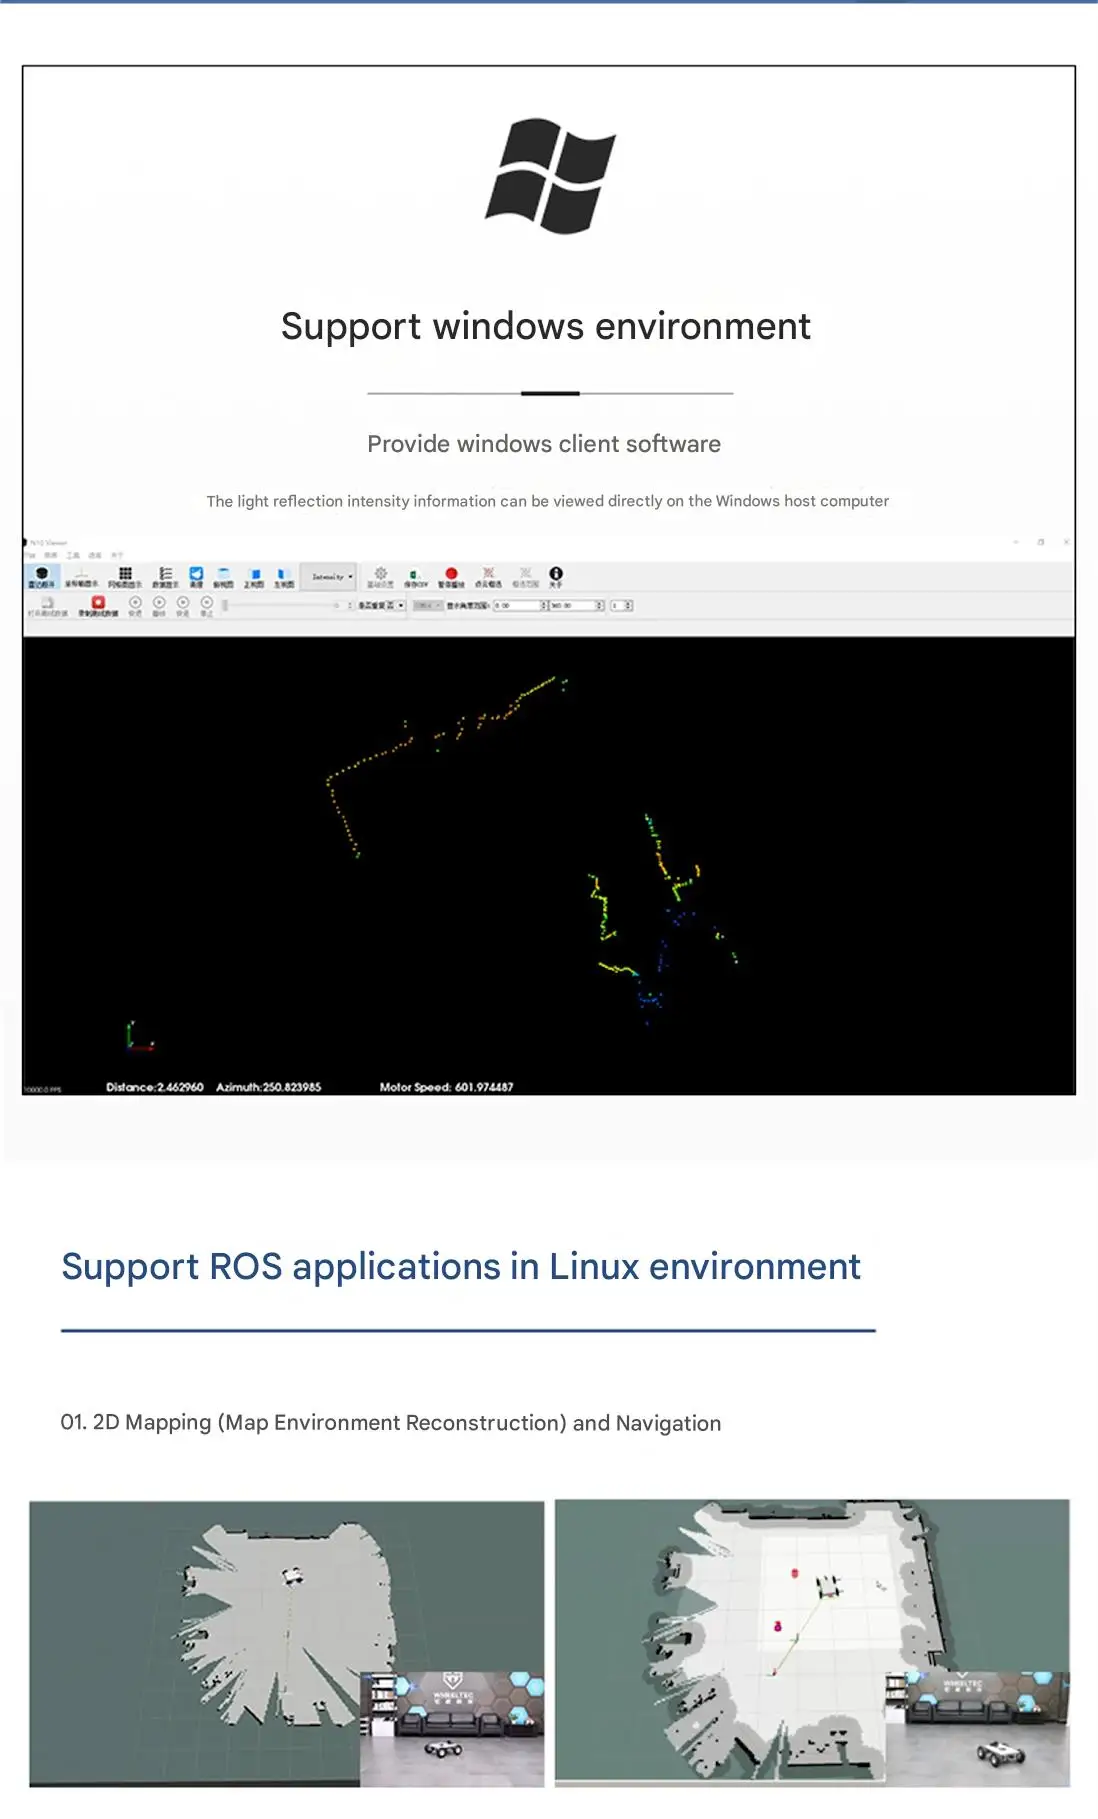Screen dimensions: 1098x1819
Task: Click the Motor Speed: 601.974487 readout
Action: point(446,1087)
